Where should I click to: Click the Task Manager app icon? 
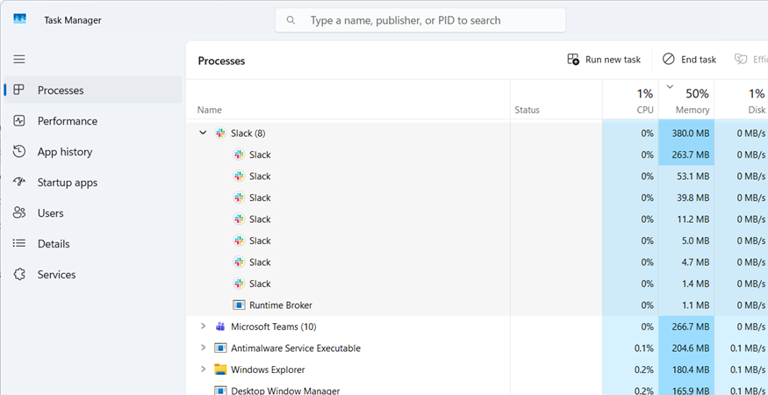click(x=20, y=19)
